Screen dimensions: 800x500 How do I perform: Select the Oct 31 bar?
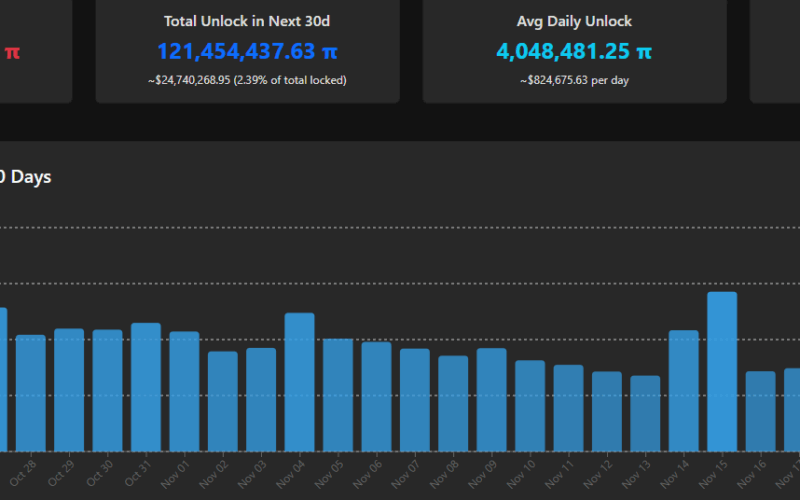click(x=146, y=387)
